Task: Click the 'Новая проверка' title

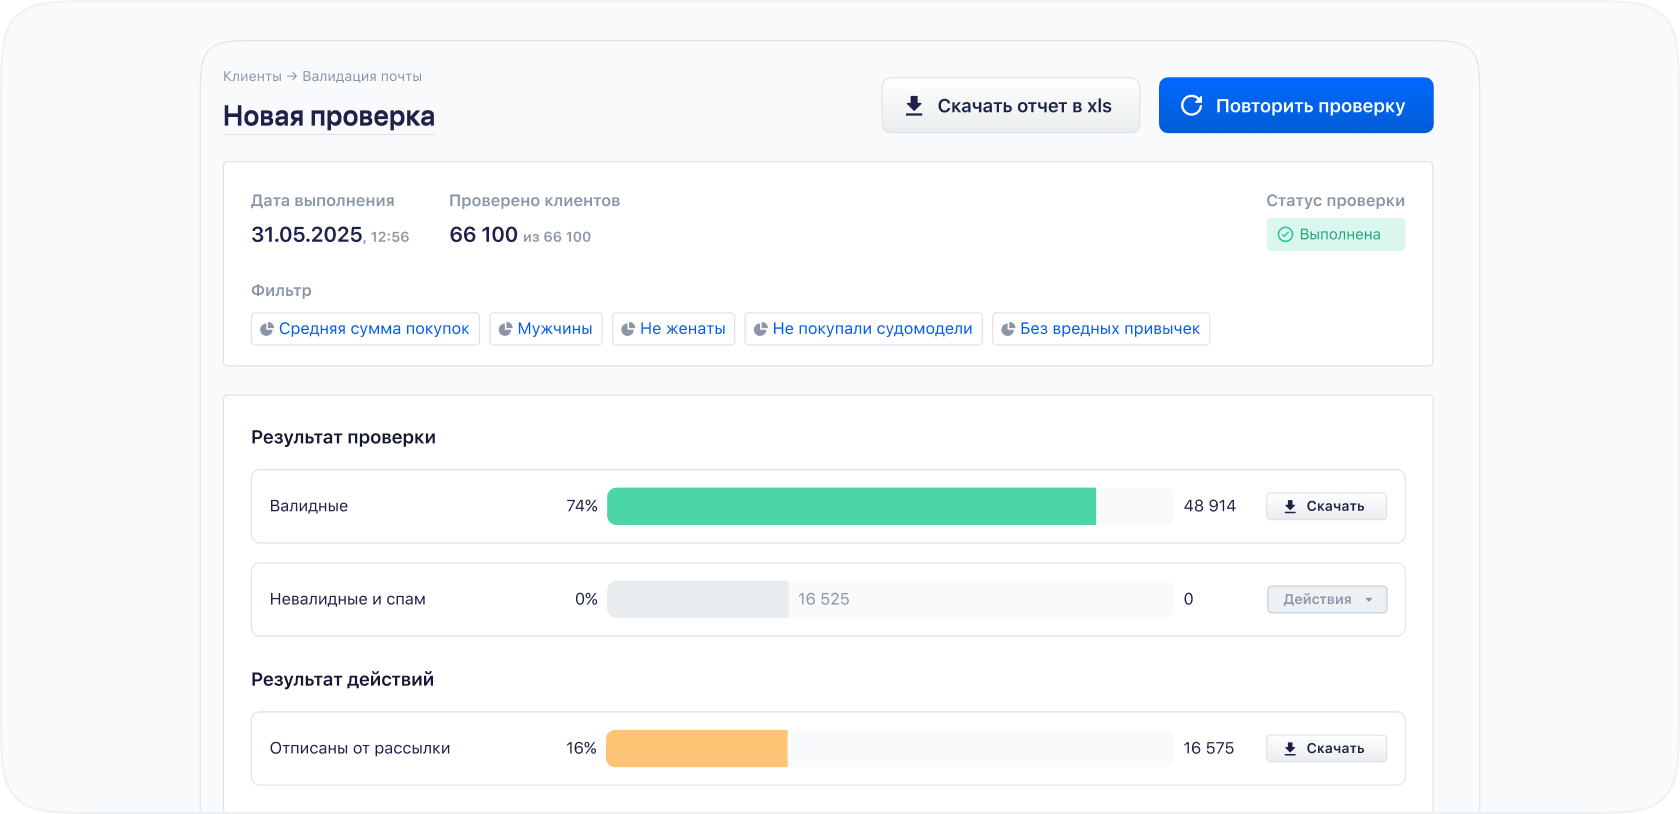Action: [x=329, y=116]
